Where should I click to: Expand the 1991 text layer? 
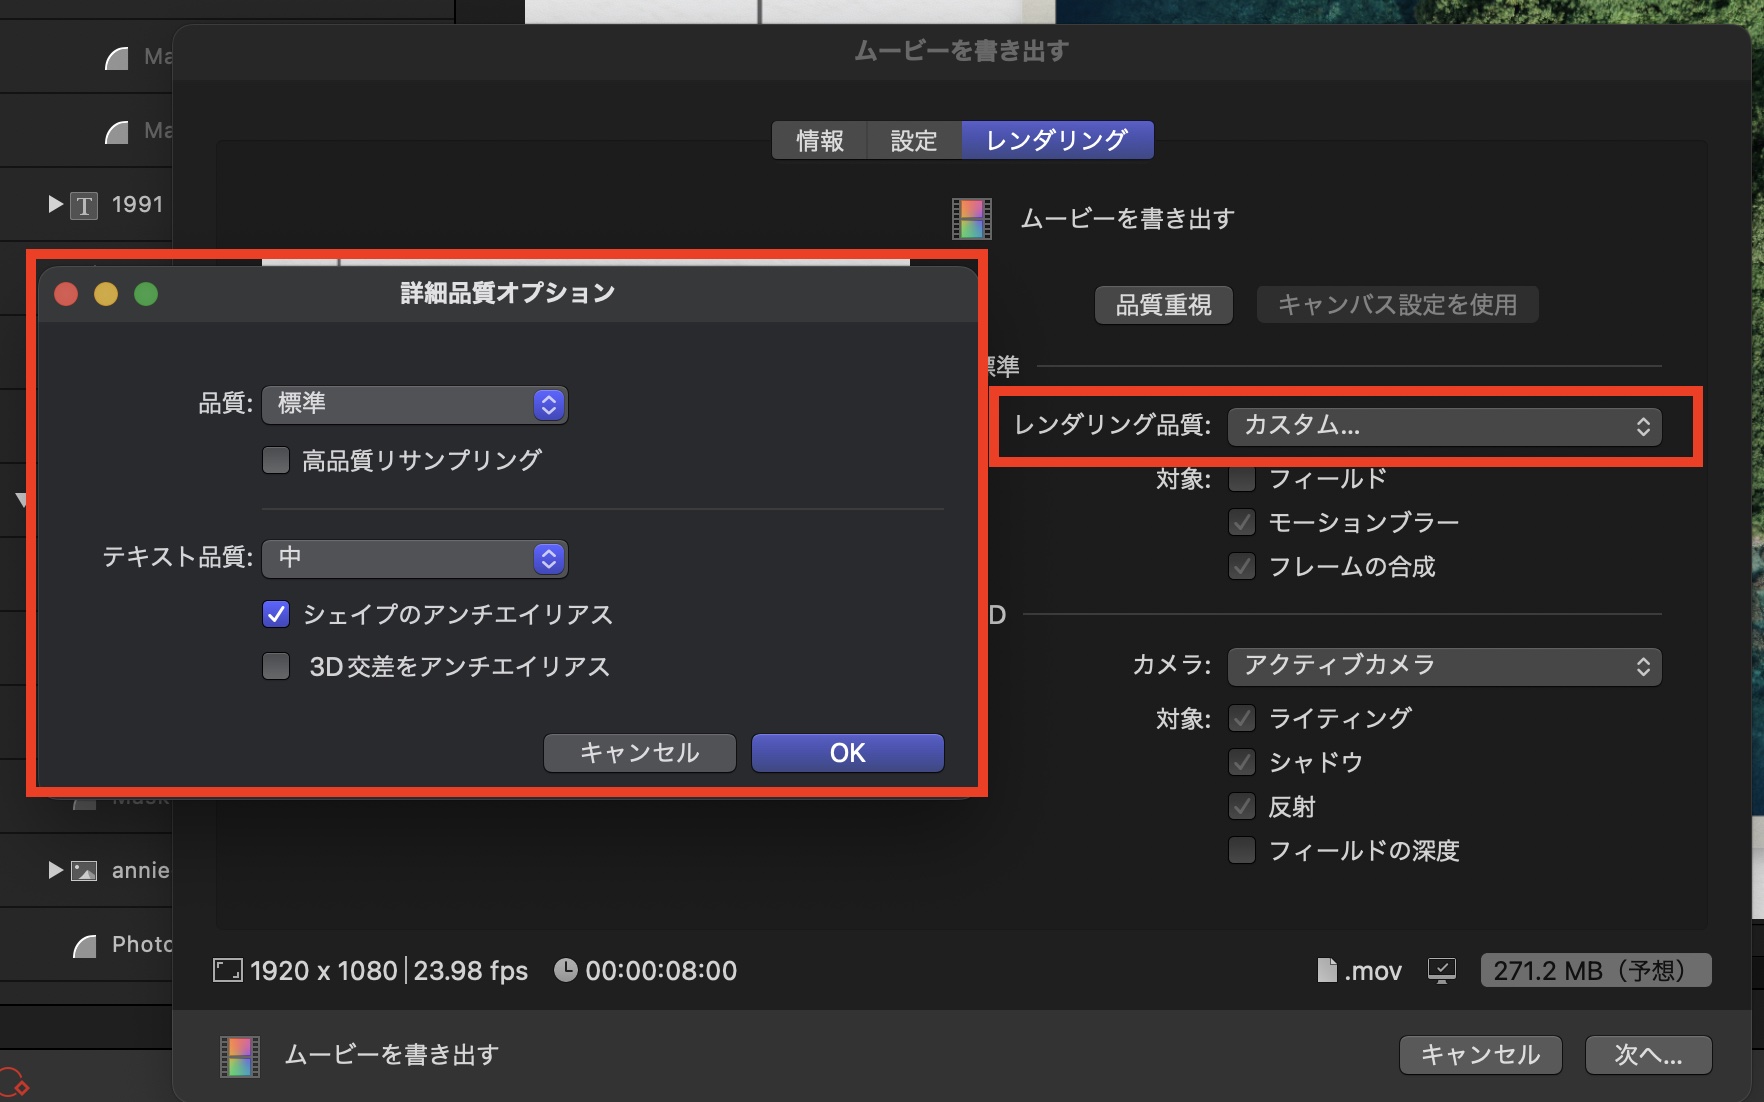click(55, 205)
